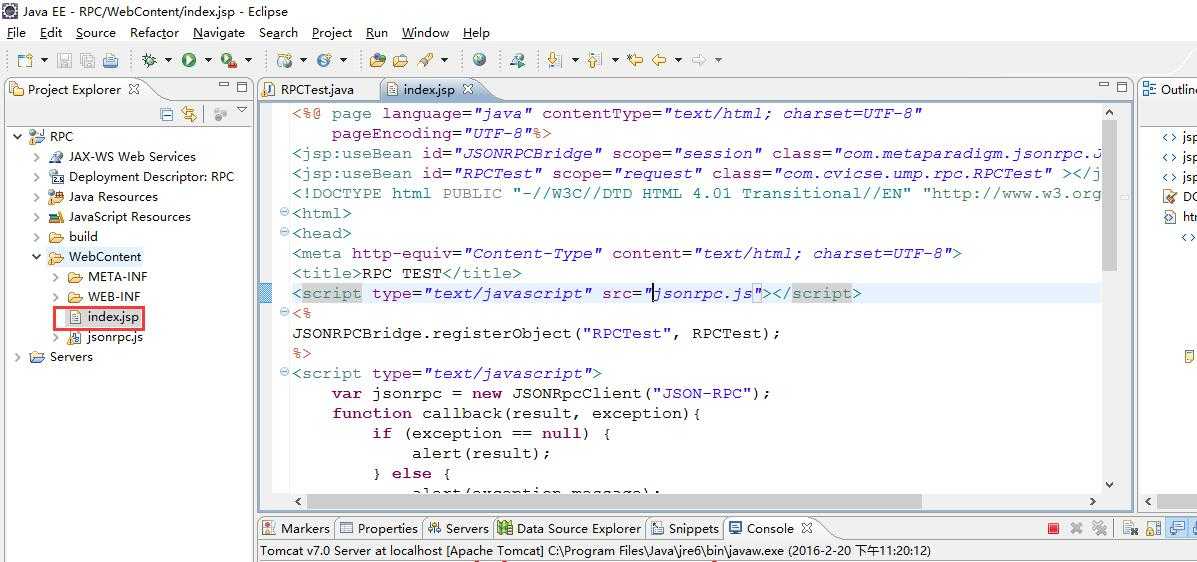This screenshot has height=562, width=1197.
Task: Expand the Servers node
Action: pyautogui.click(x=18, y=357)
